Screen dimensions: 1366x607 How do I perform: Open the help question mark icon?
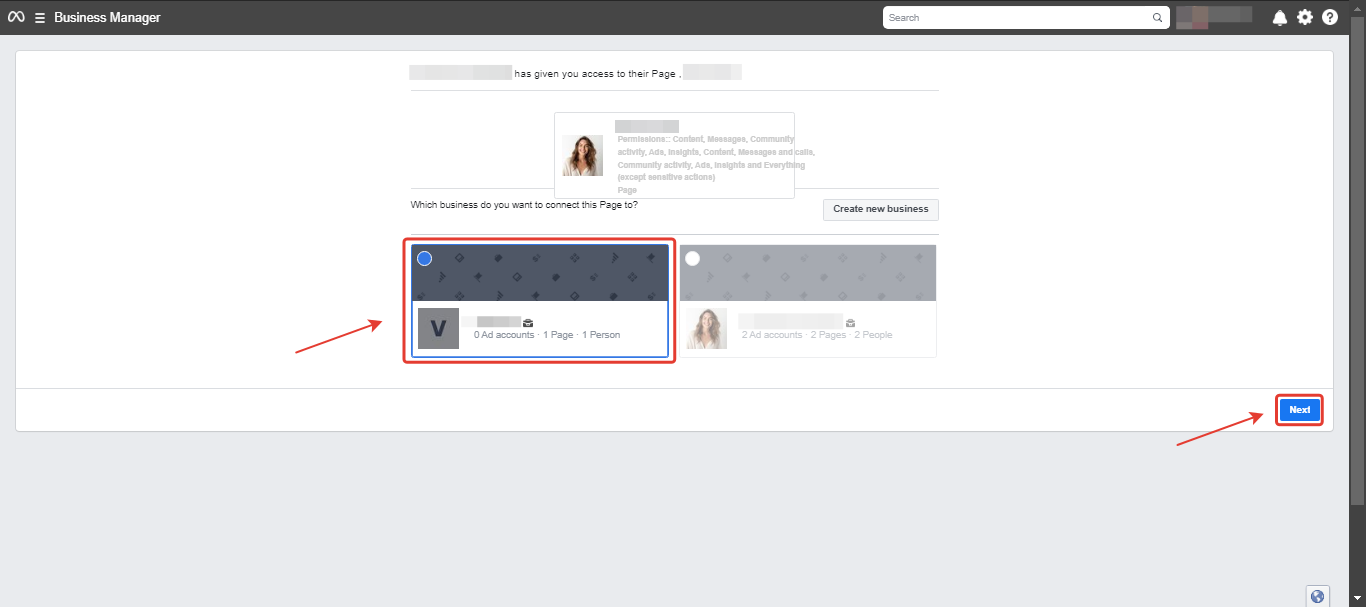click(x=1330, y=17)
